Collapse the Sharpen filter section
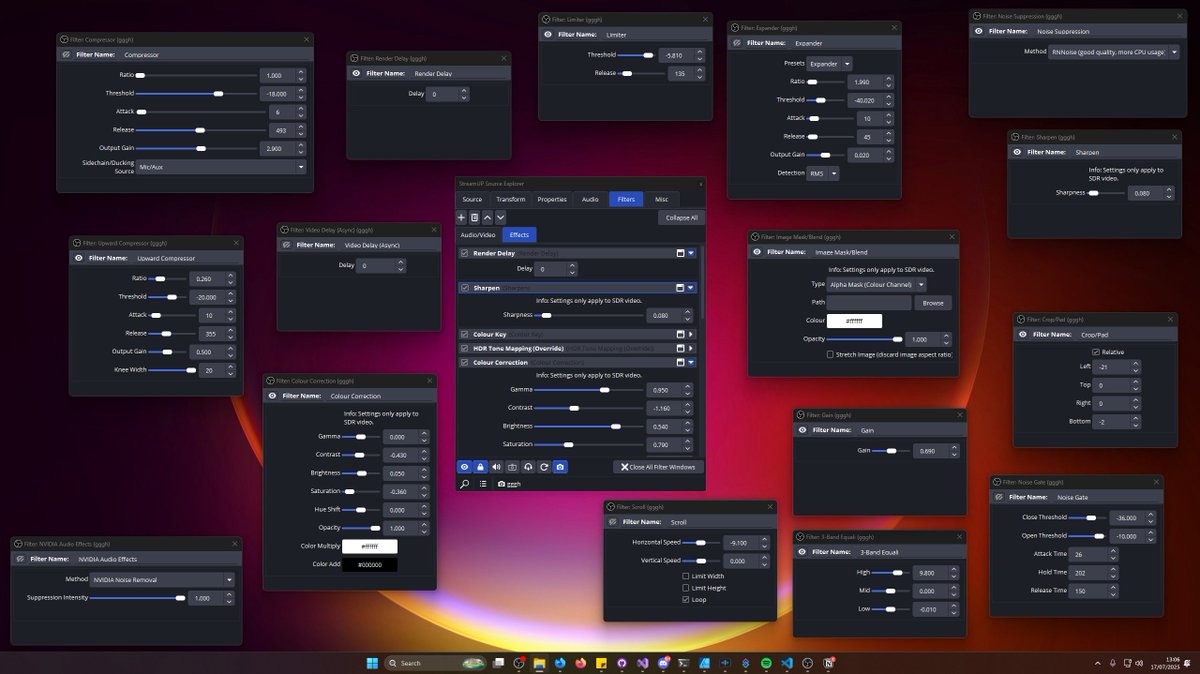This screenshot has height=674, width=1200. pos(691,287)
